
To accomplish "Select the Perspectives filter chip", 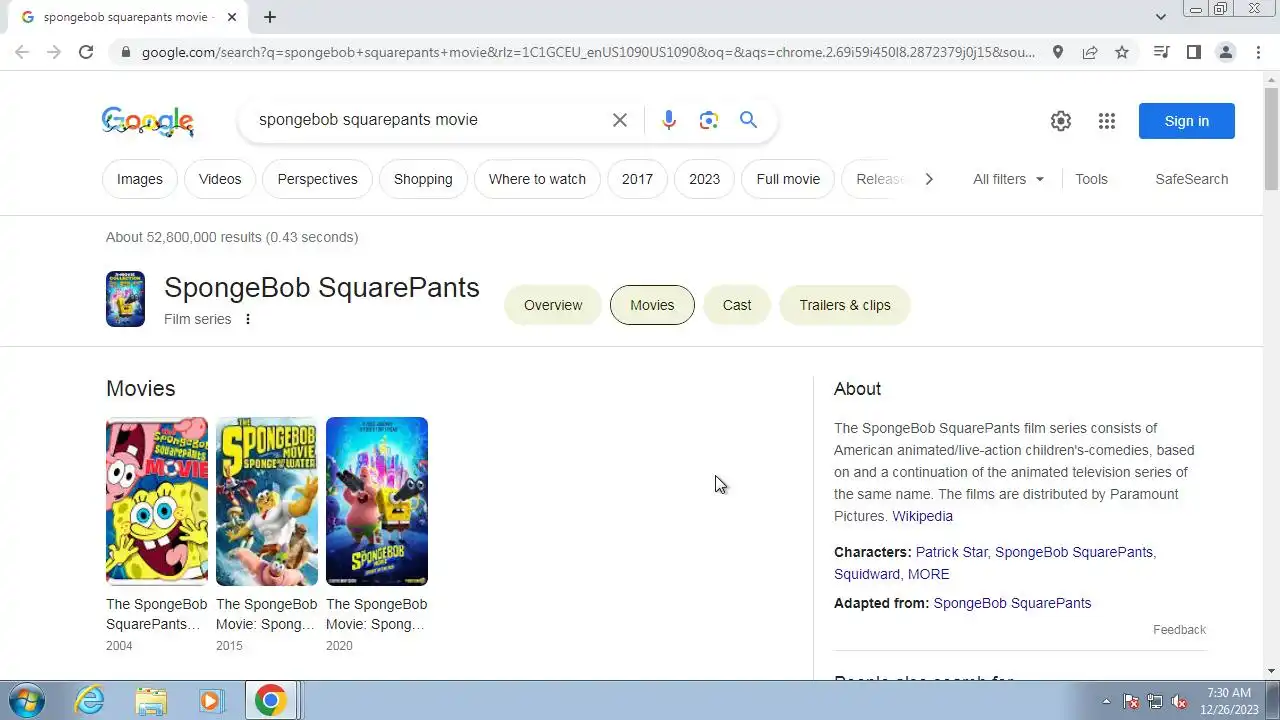I will [x=317, y=179].
